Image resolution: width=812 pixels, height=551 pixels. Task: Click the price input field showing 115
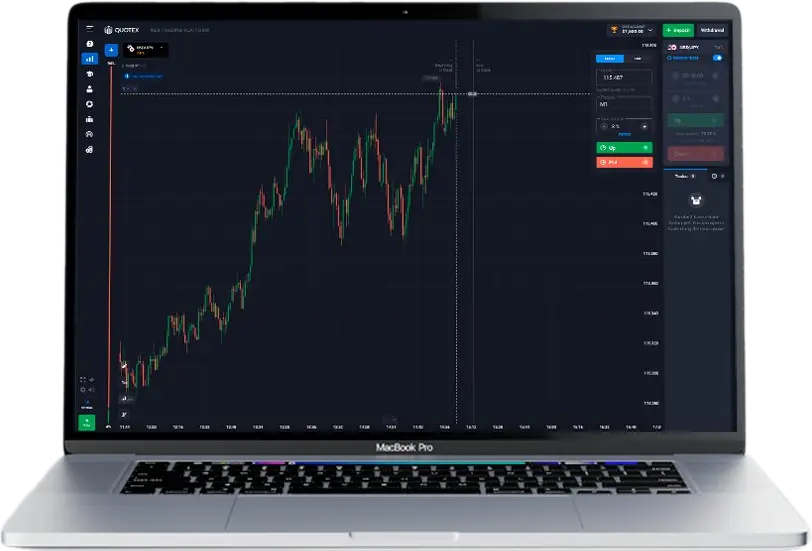tap(624, 78)
